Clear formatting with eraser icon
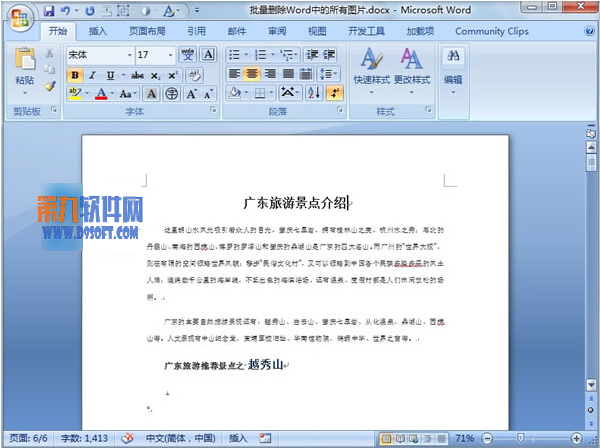 pyautogui.click(x=194, y=75)
